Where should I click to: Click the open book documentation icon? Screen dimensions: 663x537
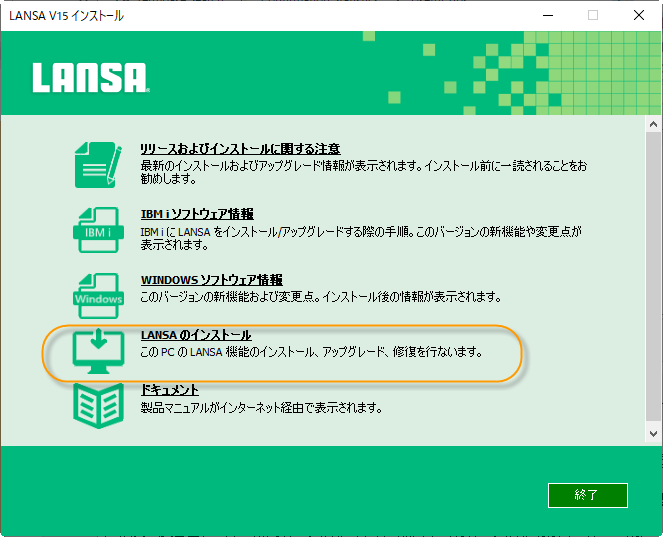[98, 406]
